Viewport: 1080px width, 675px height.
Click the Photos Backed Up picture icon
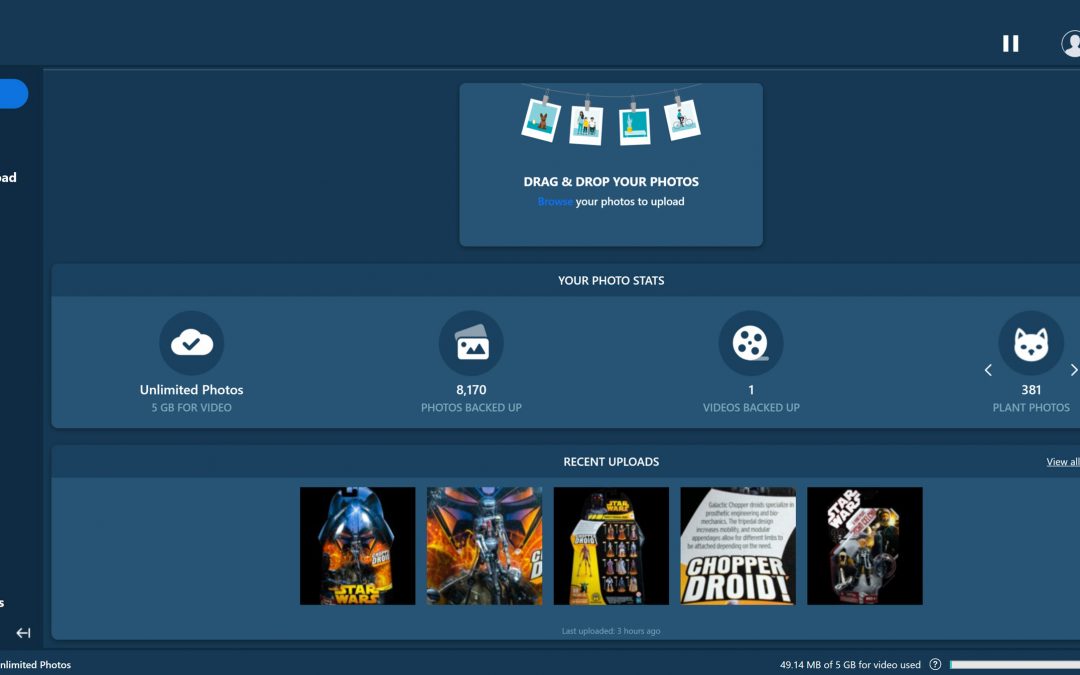[471, 343]
